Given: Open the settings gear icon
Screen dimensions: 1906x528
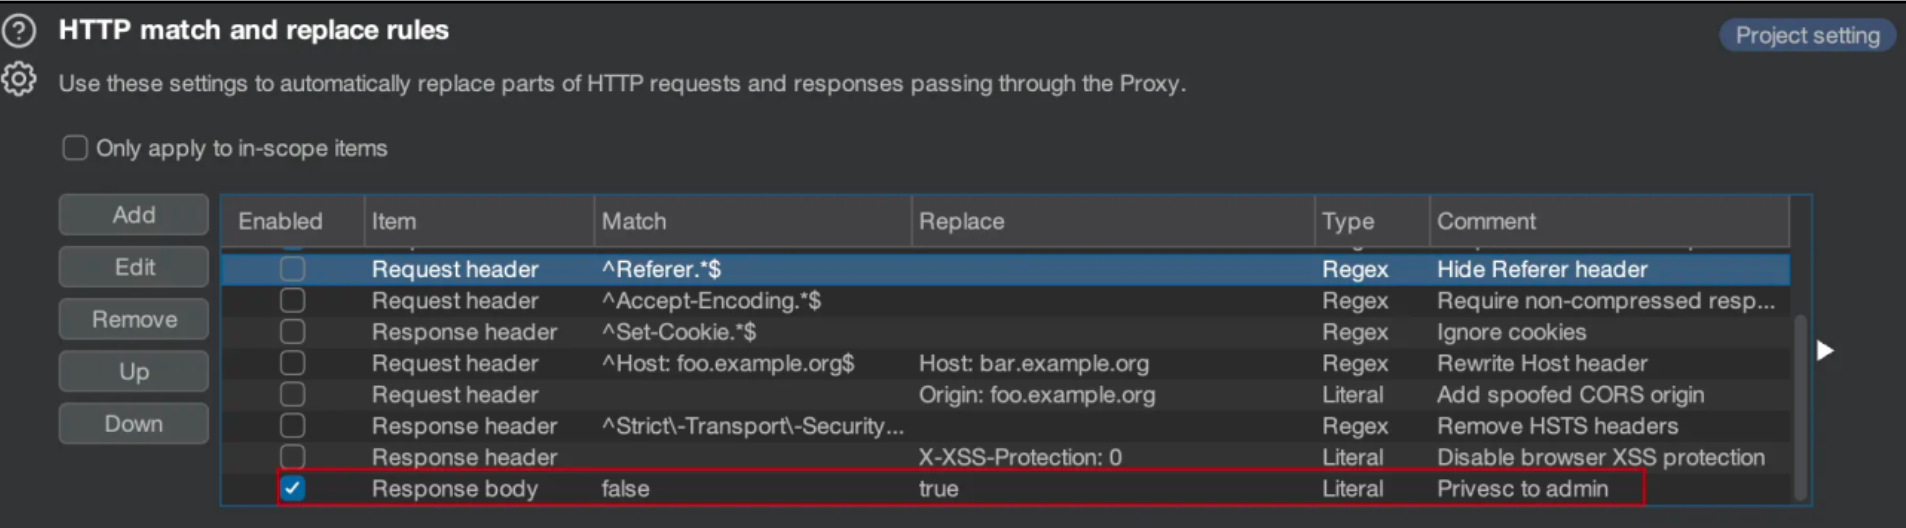Looking at the screenshot, I should pyautogui.click(x=19, y=79).
